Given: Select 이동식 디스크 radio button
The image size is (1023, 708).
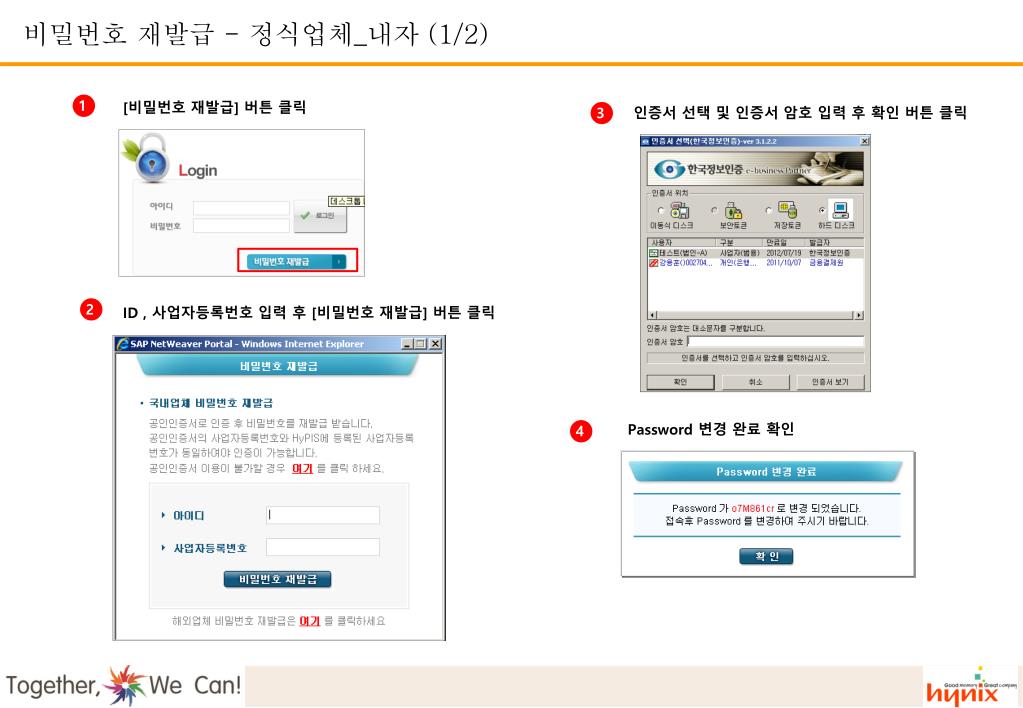Looking at the screenshot, I should click(660, 210).
